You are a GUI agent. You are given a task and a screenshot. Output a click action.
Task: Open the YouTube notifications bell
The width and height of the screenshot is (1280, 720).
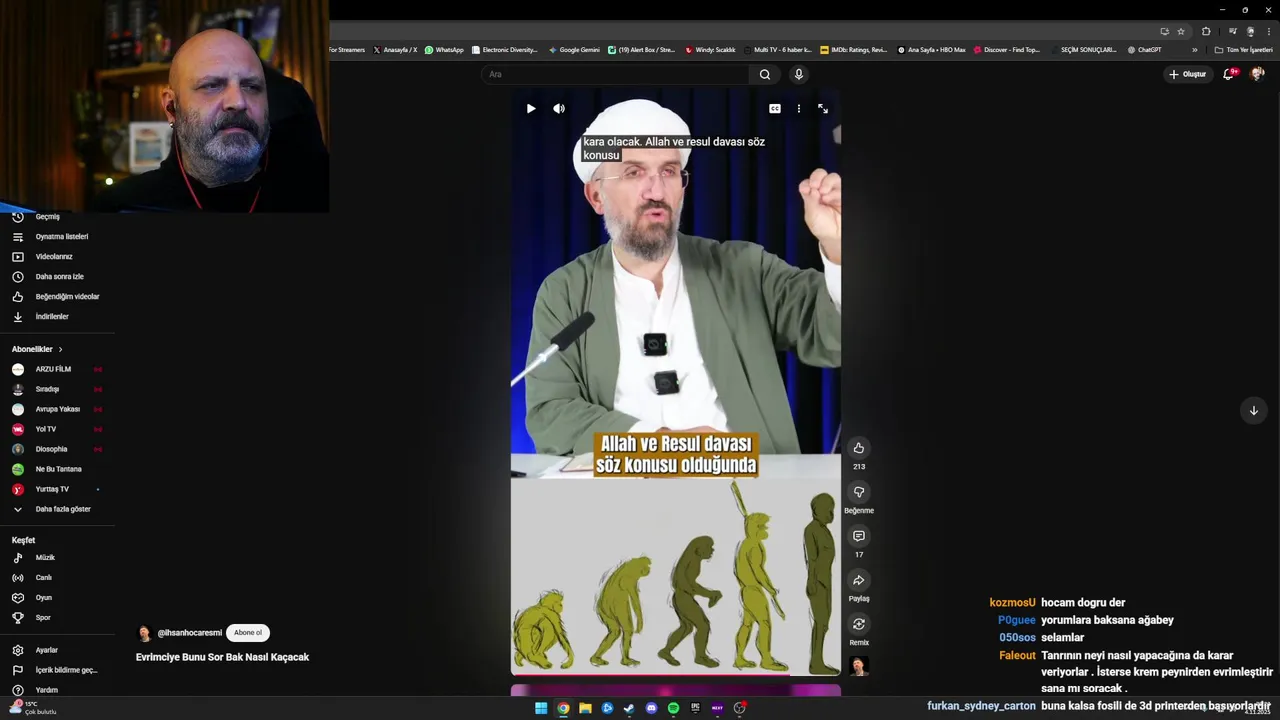click(1229, 74)
